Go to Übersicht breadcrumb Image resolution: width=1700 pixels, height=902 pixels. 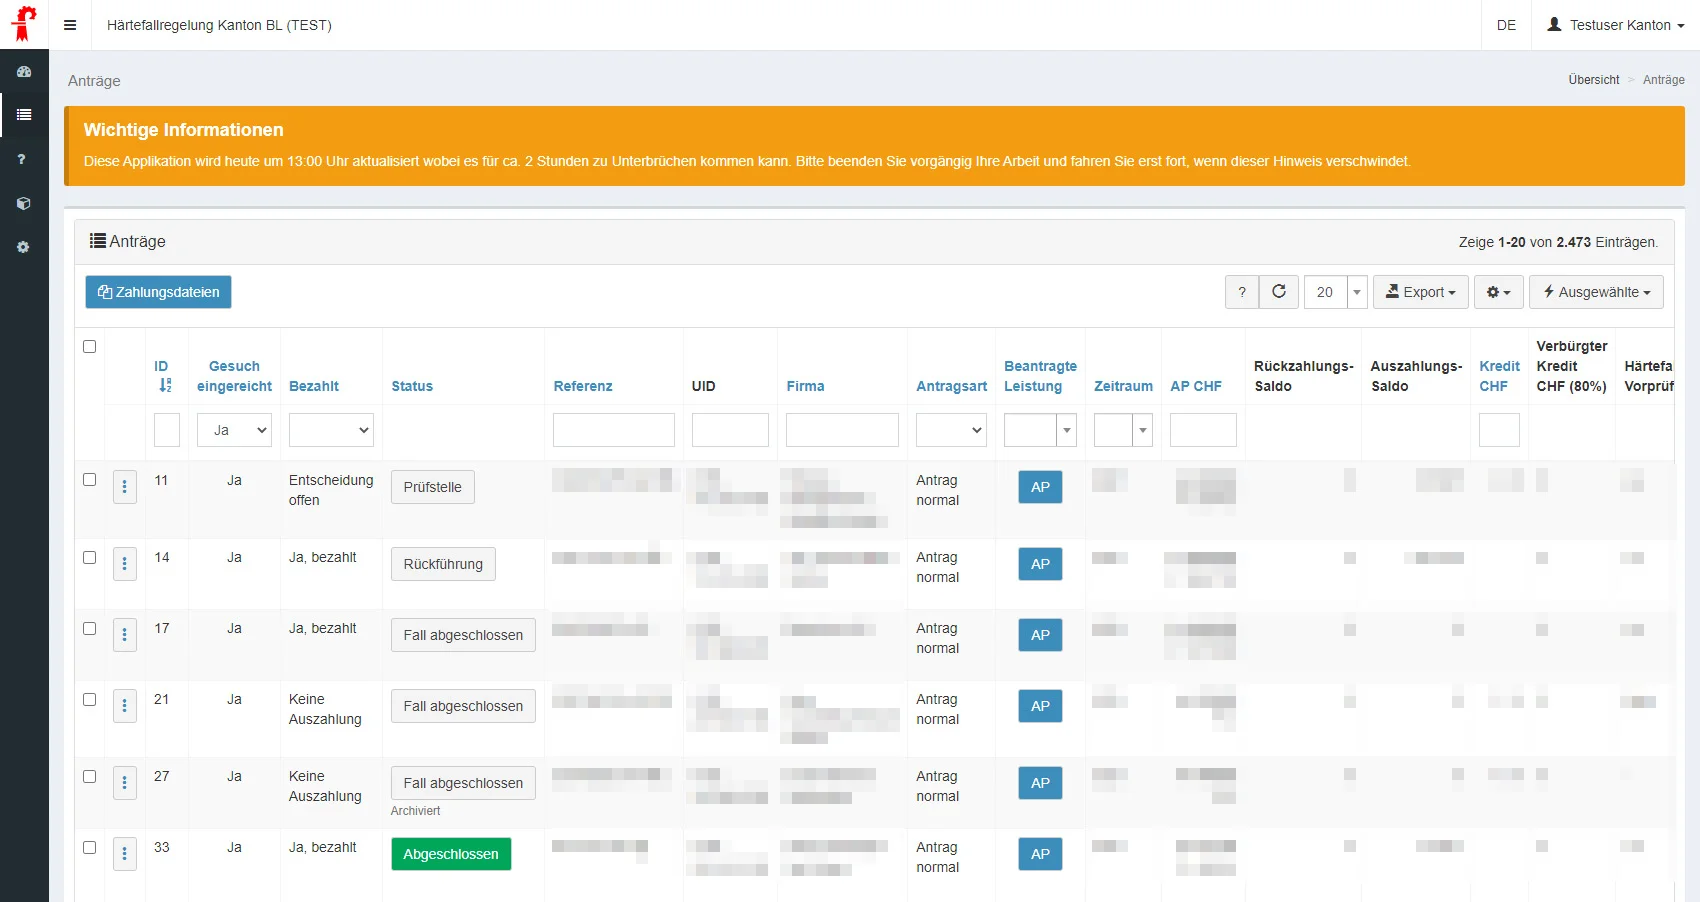point(1594,80)
